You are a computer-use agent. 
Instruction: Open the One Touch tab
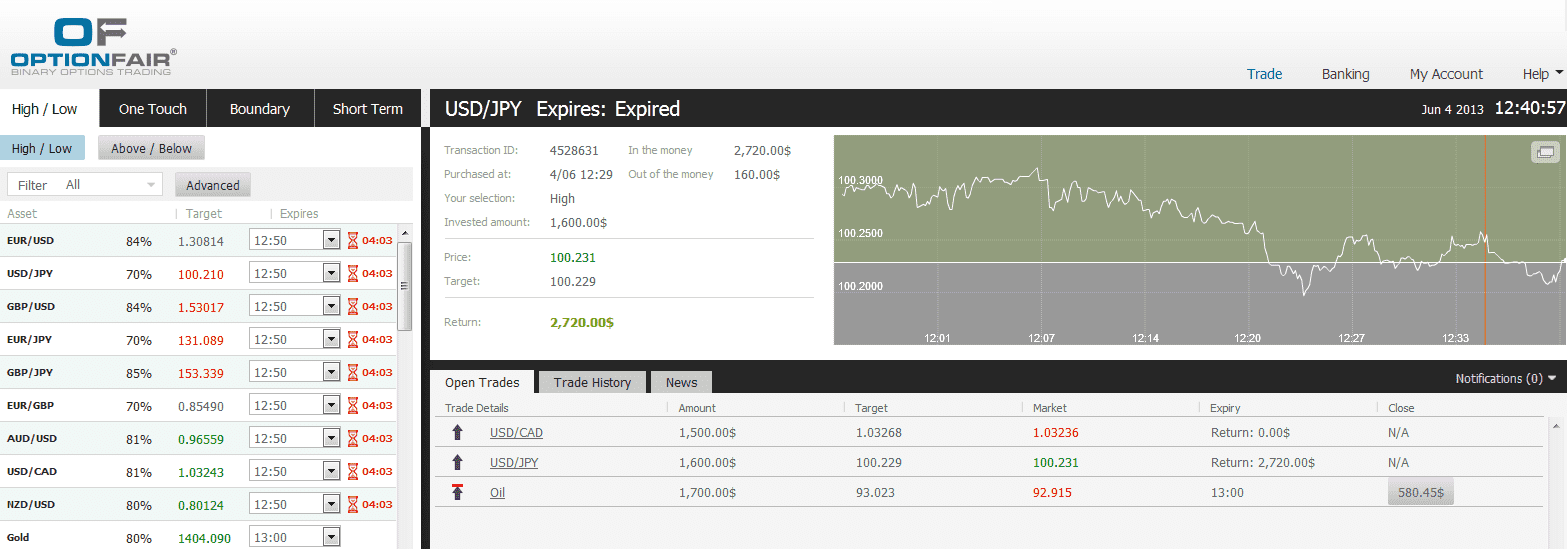pyautogui.click(x=153, y=109)
